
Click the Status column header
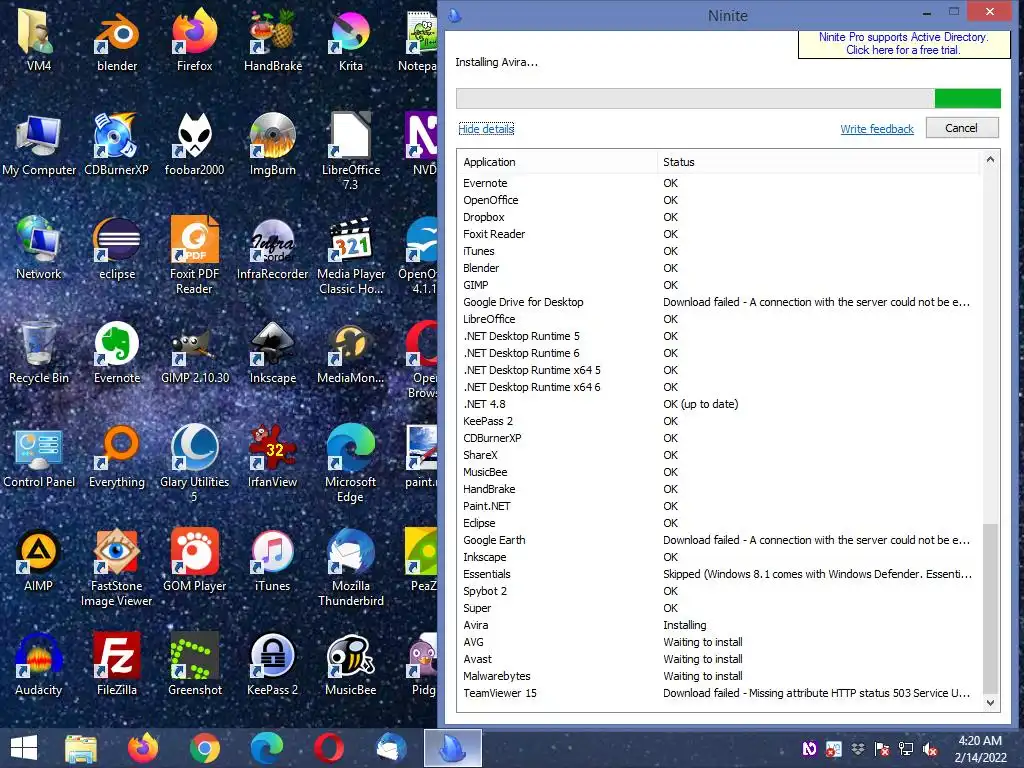click(818, 162)
